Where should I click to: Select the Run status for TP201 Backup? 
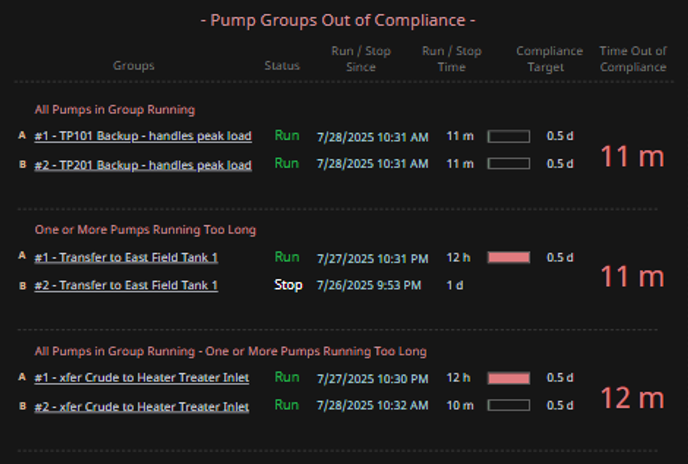(287, 164)
